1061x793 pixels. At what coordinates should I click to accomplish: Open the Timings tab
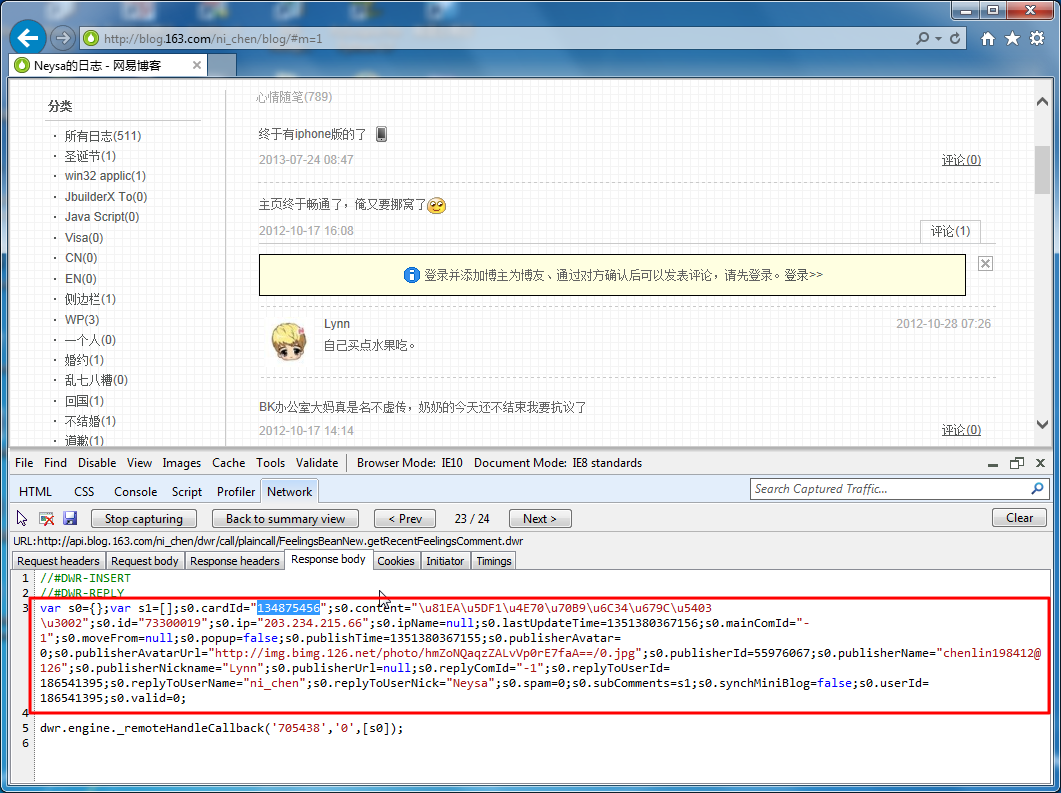point(493,561)
